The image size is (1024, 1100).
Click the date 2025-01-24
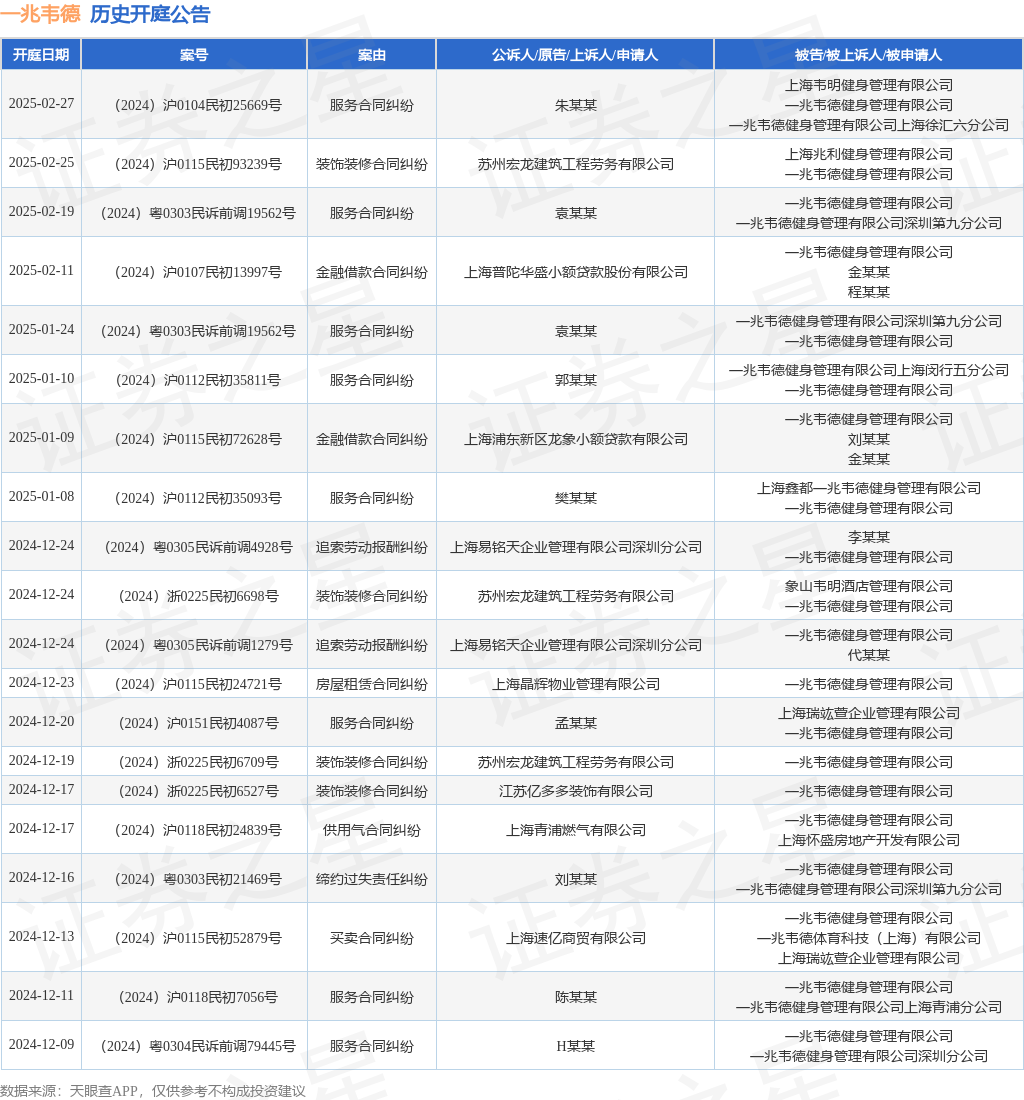point(41,330)
